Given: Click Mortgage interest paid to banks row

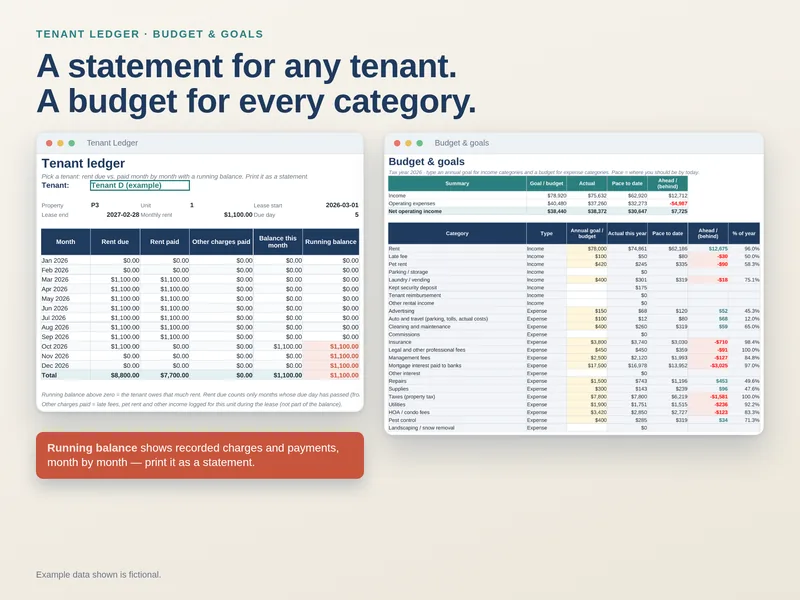Looking at the screenshot, I should (x=574, y=366).
